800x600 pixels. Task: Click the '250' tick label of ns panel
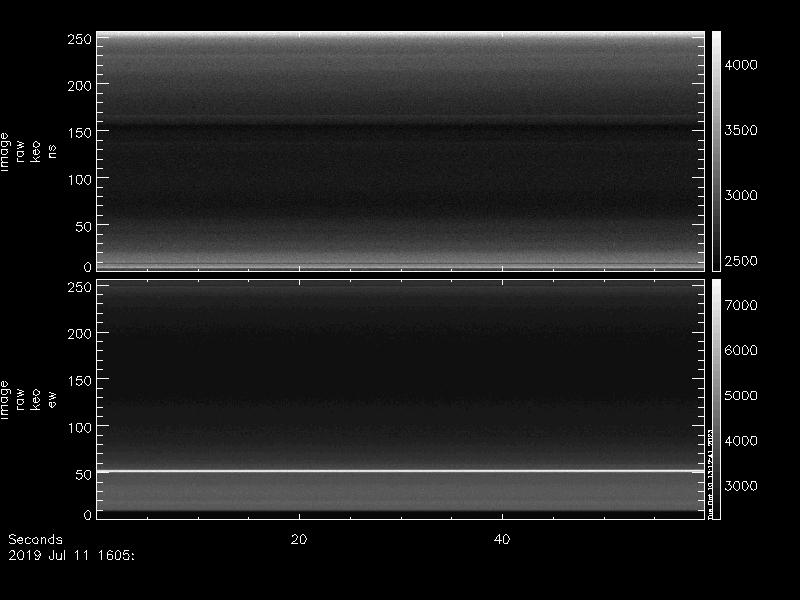[x=80, y=39]
